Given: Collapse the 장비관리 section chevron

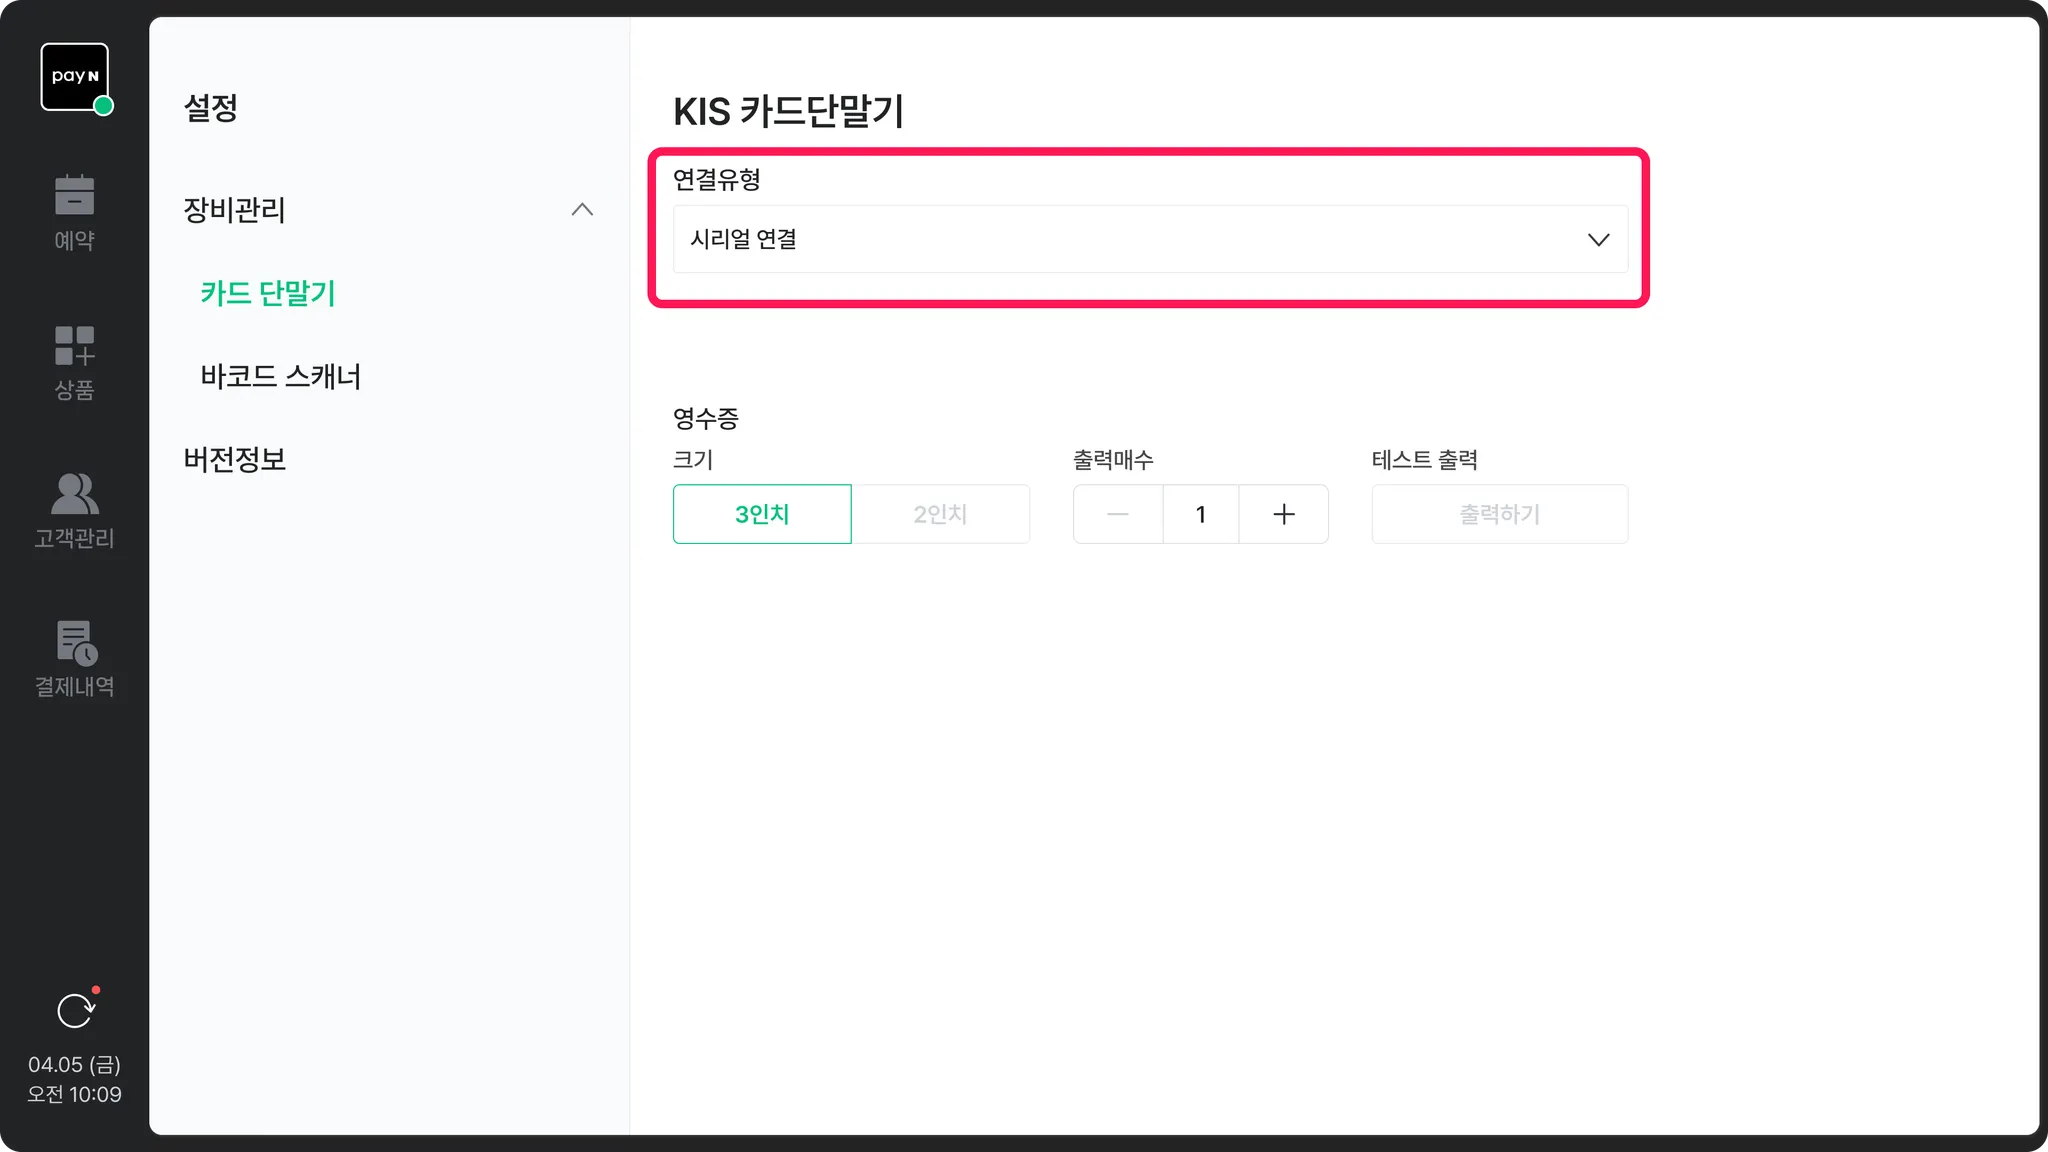Looking at the screenshot, I should (x=582, y=210).
